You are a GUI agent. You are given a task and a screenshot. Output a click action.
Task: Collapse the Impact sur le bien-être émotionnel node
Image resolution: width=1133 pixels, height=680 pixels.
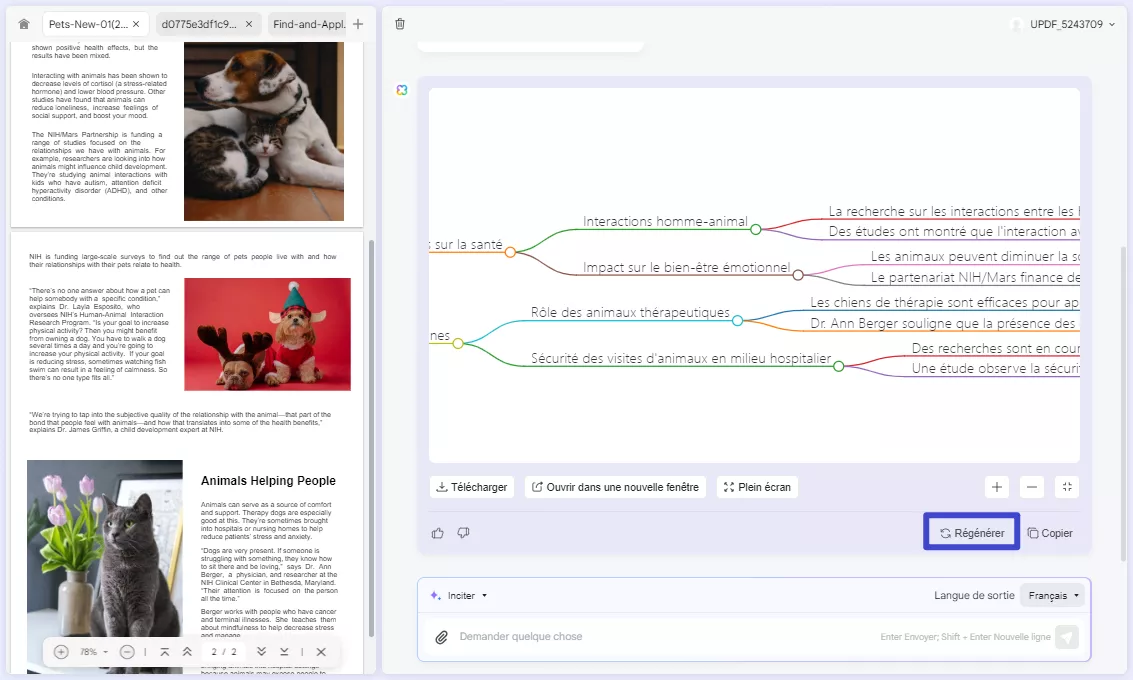[798, 275]
